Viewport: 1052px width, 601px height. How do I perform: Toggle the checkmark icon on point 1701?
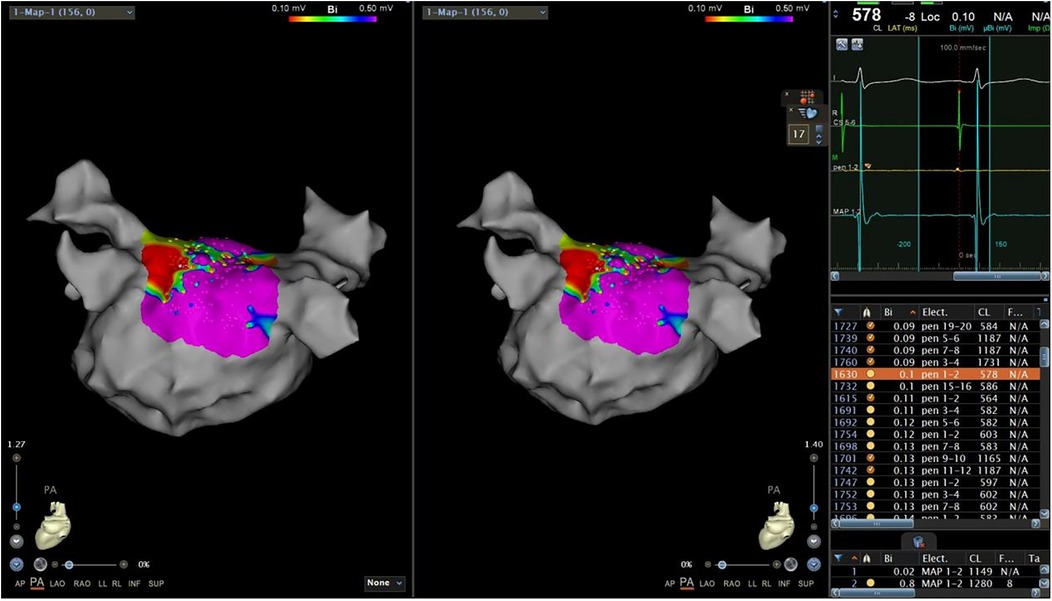(x=870, y=458)
